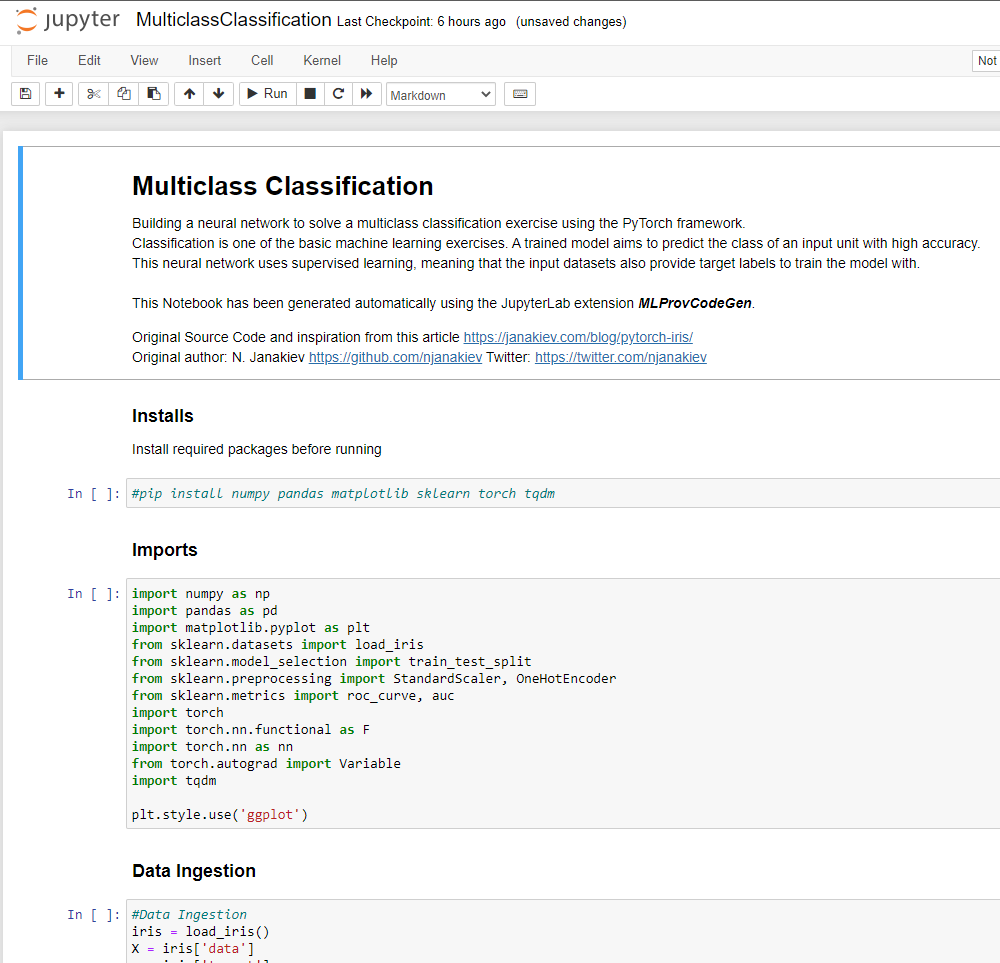Click the Imports heading
The image size is (1000, 963).
tap(165, 550)
